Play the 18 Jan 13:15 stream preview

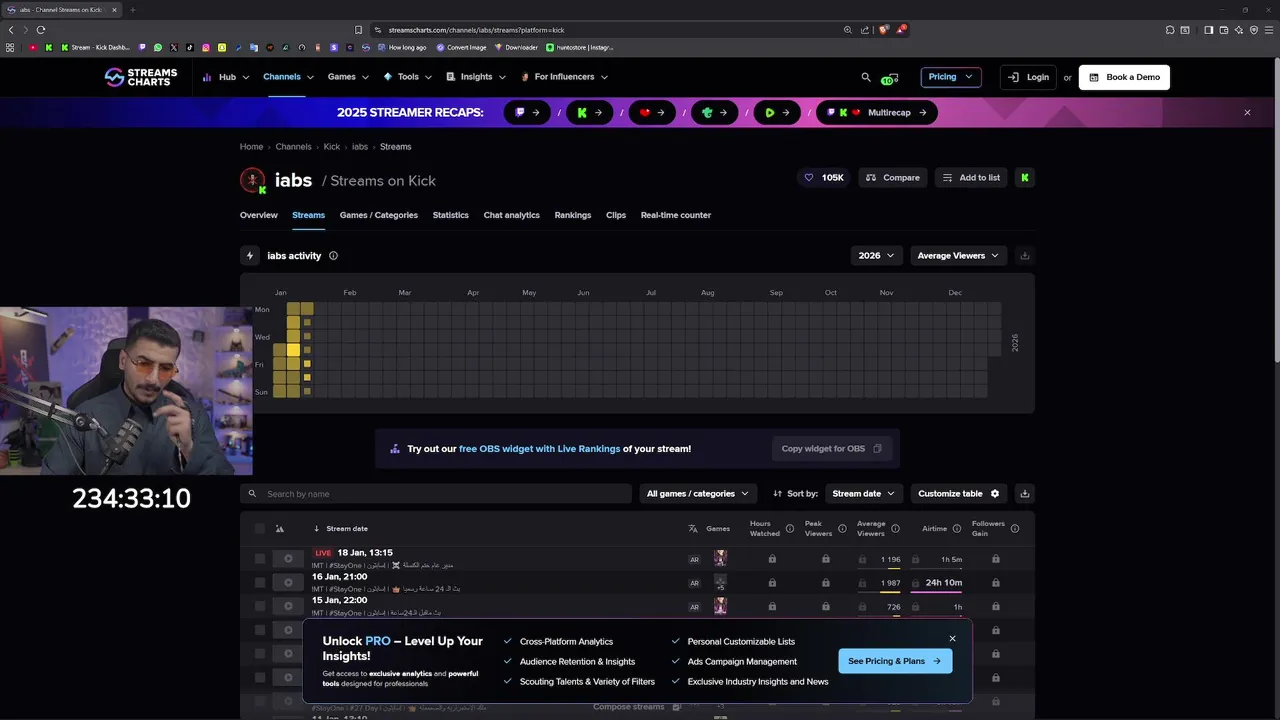coord(288,559)
